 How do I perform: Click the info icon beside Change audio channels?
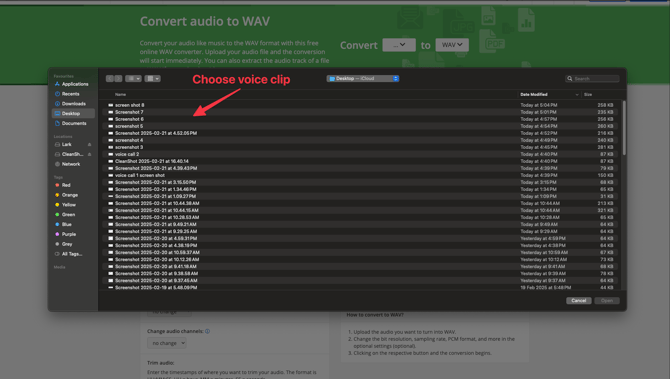207,331
